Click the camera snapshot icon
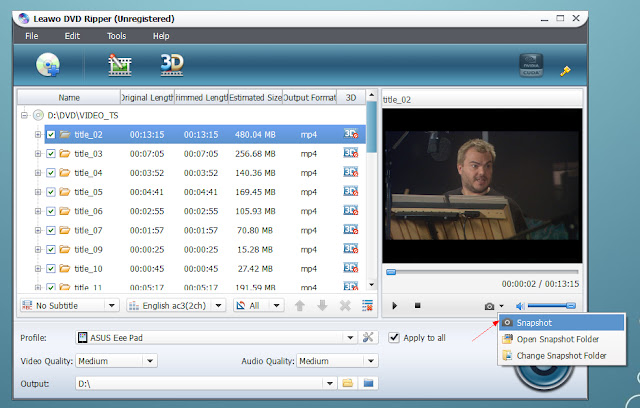Image resolution: width=640 pixels, height=408 pixels. [x=489, y=306]
